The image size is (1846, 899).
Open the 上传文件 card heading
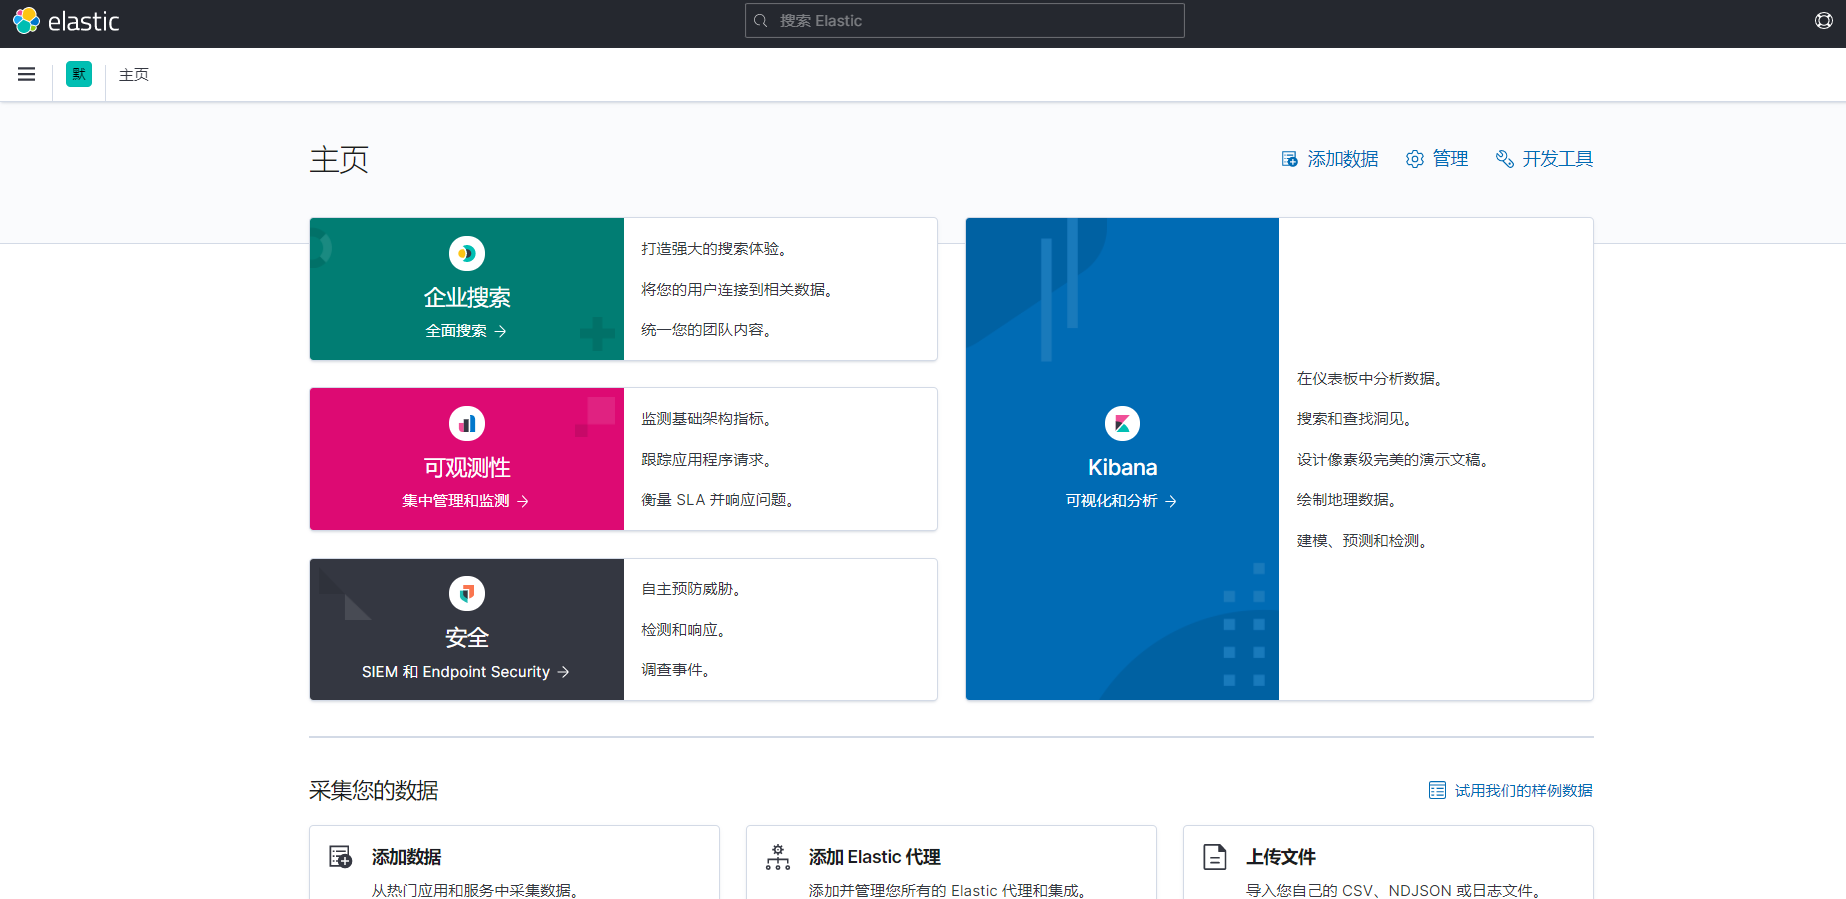pos(1281,857)
